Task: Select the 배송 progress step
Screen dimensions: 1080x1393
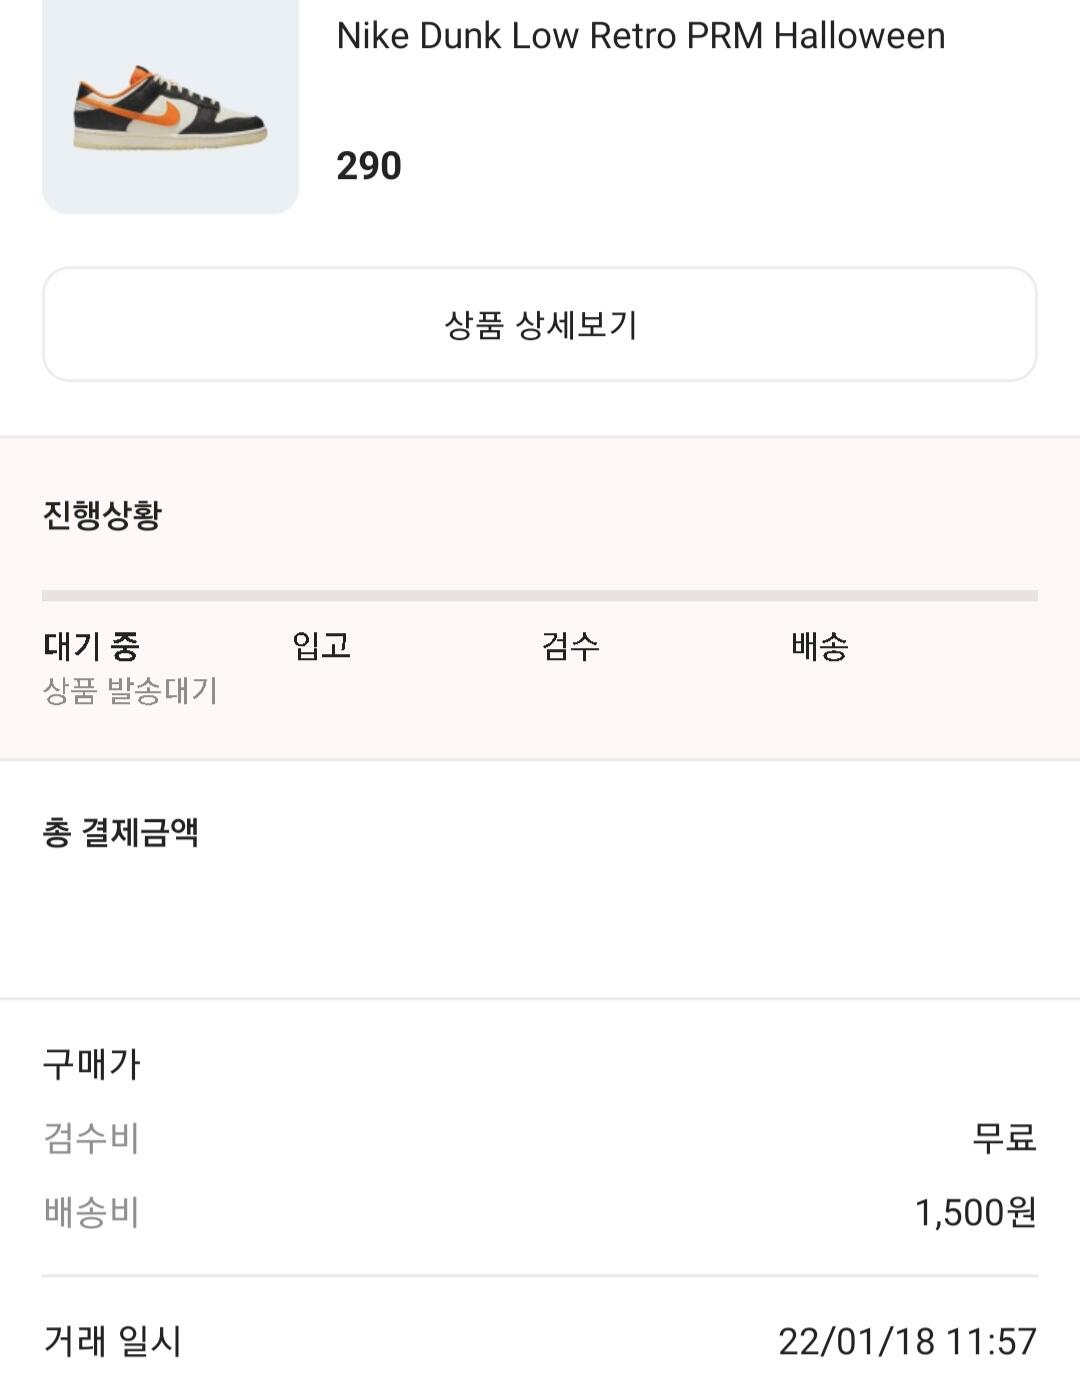Action: (x=819, y=646)
